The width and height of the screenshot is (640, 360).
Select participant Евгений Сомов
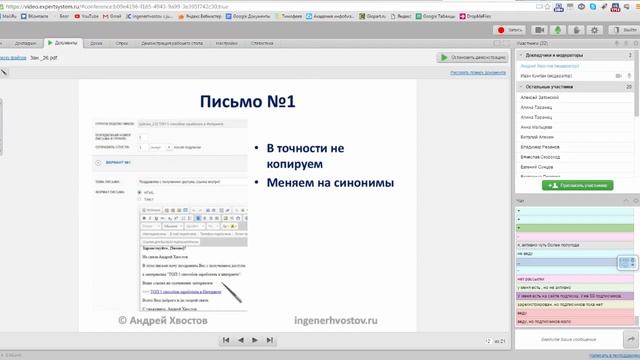[x=537, y=167]
